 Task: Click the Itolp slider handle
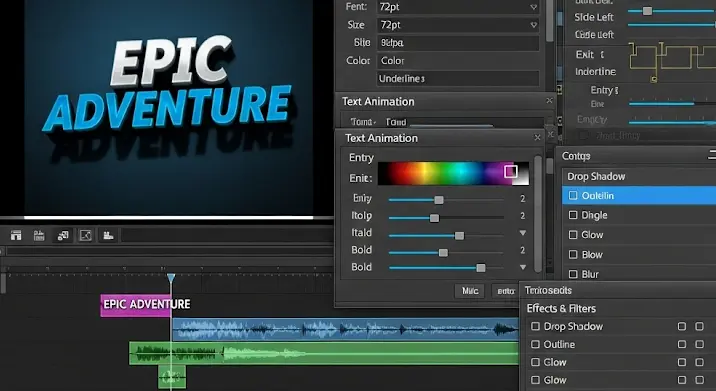(434, 218)
